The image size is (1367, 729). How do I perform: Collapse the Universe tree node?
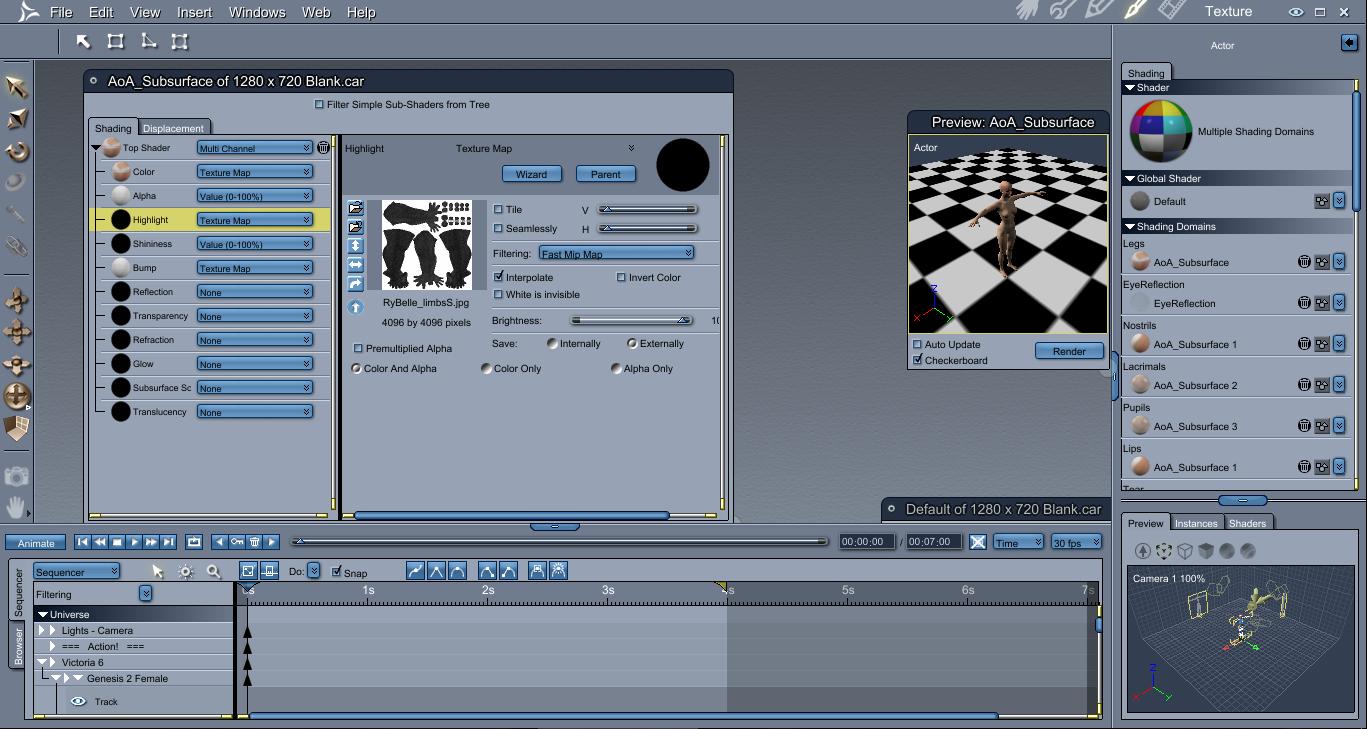click(43, 615)
